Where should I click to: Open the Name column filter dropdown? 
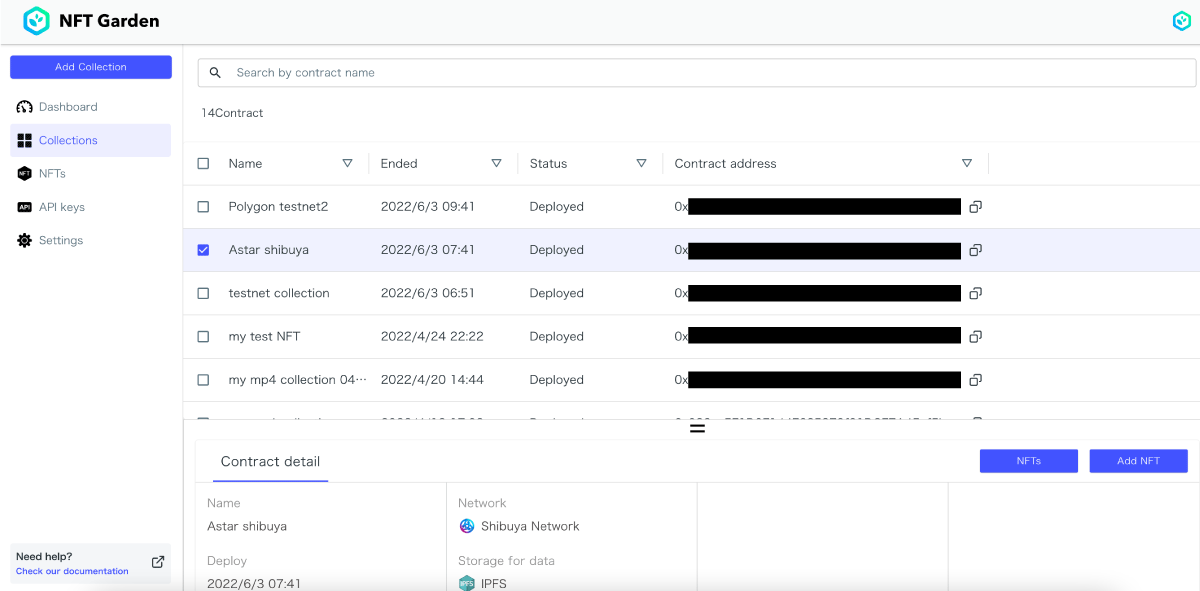coord(347,164)
